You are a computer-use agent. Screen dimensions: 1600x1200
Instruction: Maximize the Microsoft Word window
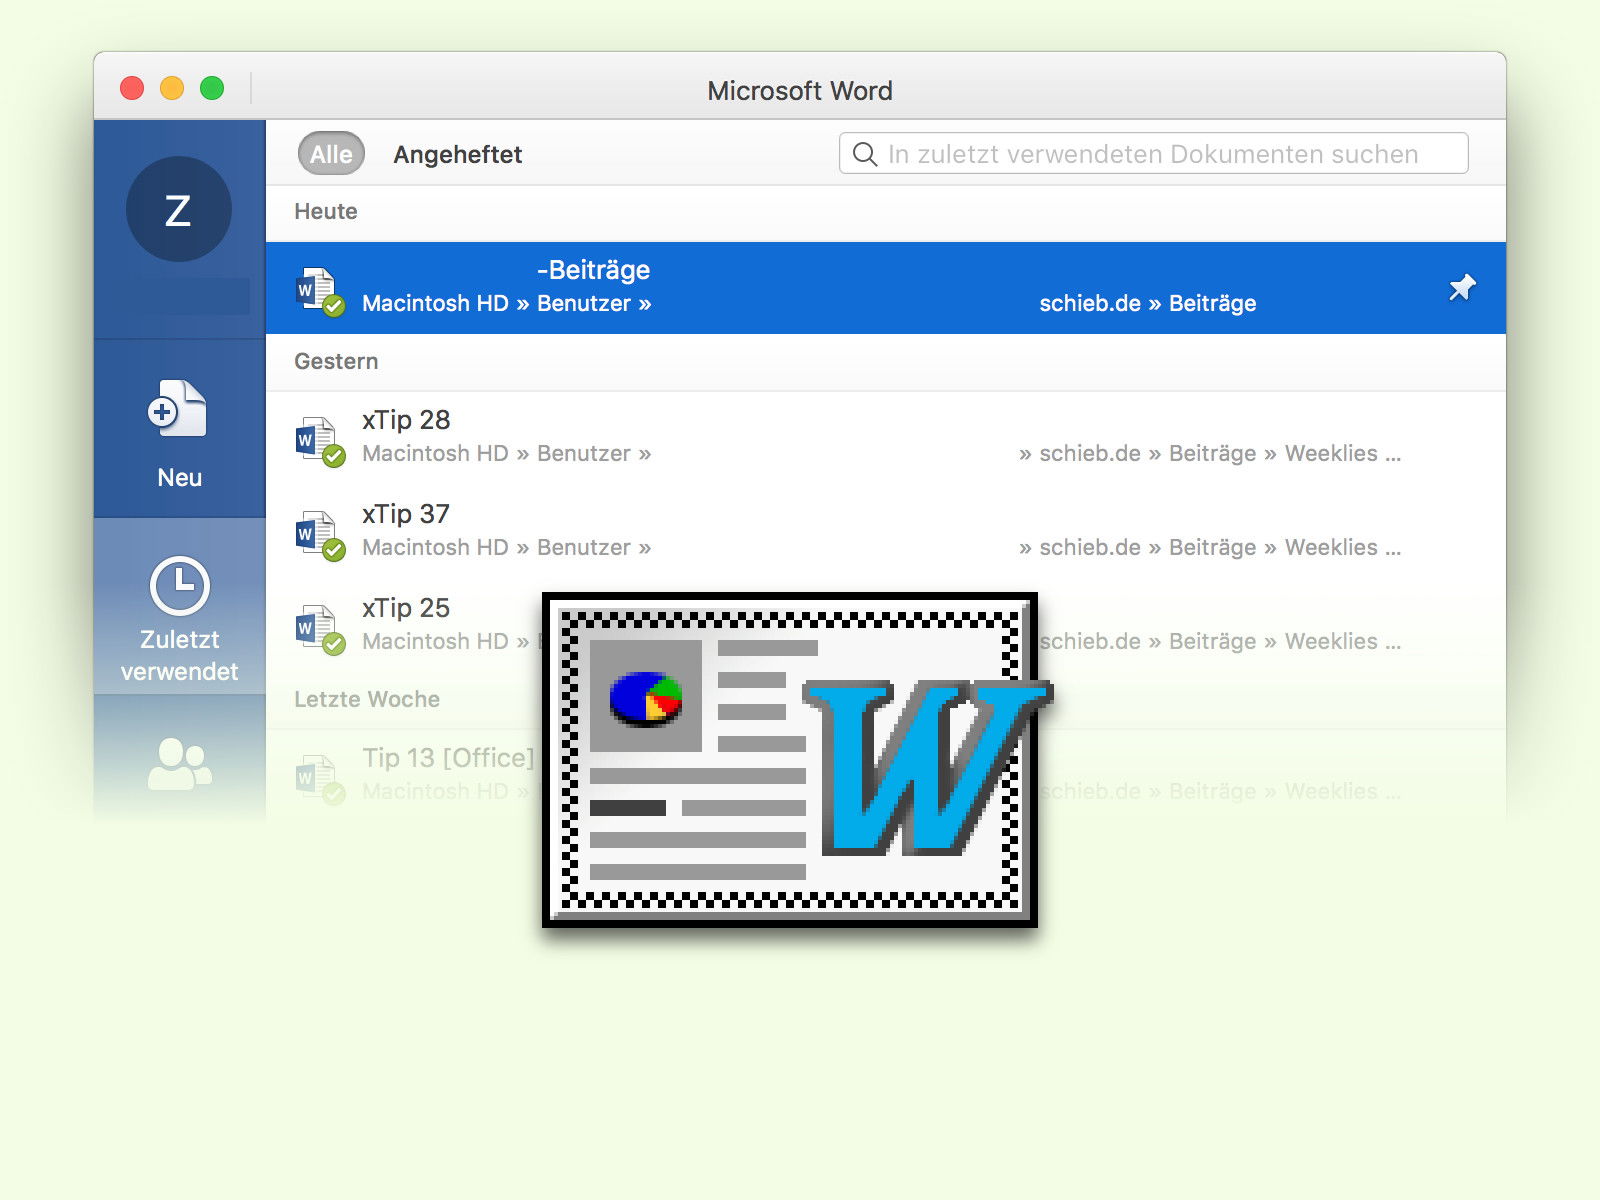click(212, 88)
